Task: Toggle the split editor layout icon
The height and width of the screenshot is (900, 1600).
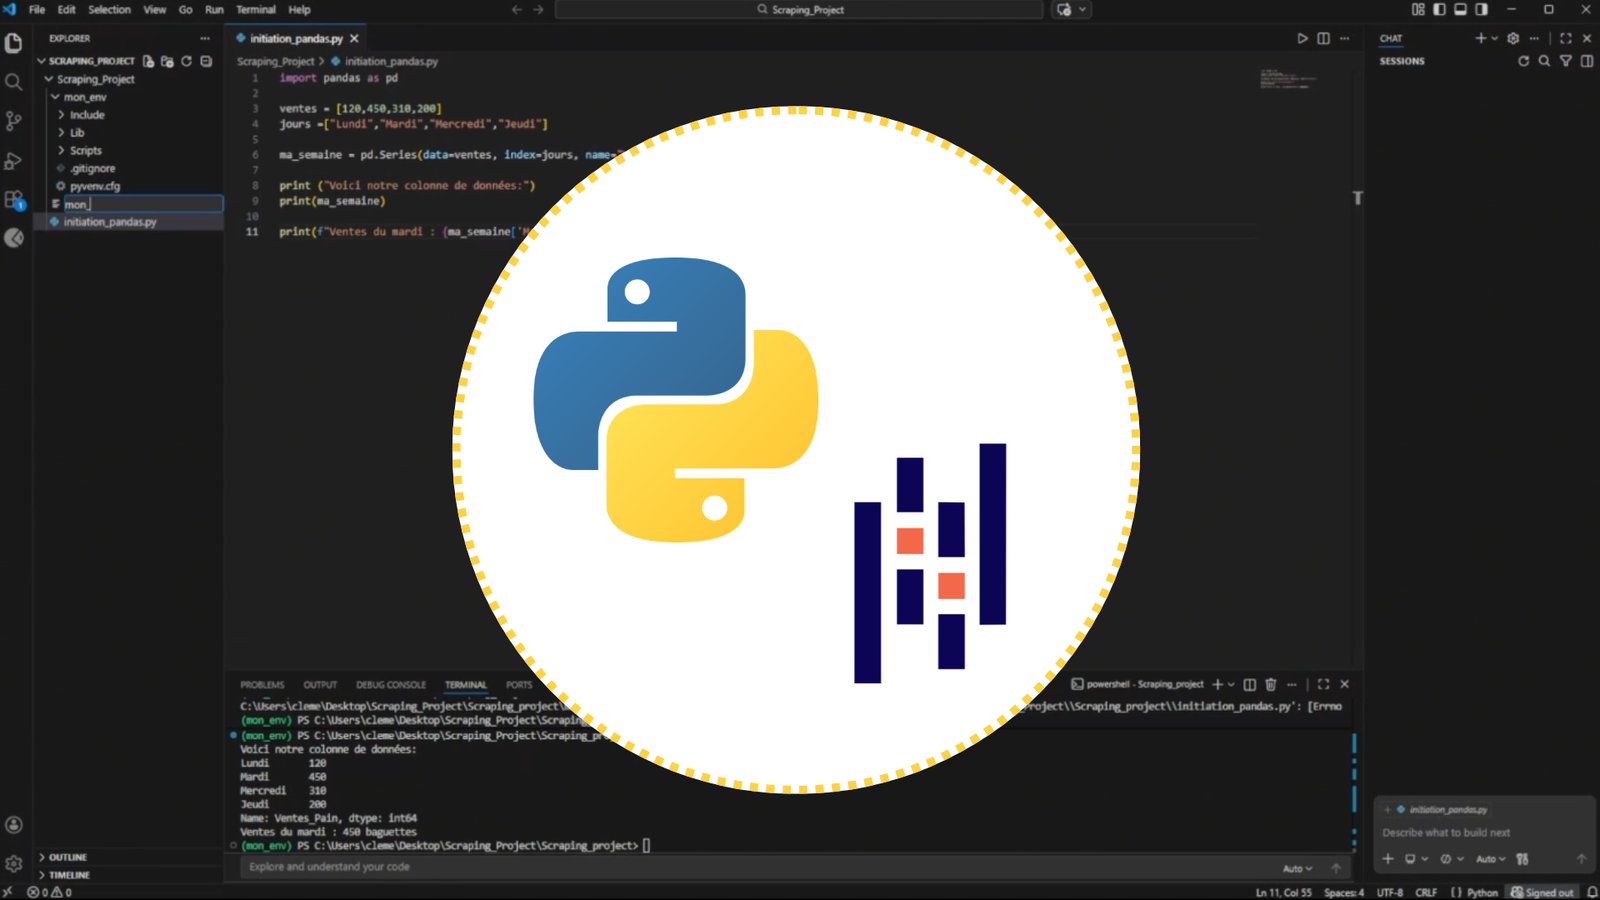Action: (1323, 37)
